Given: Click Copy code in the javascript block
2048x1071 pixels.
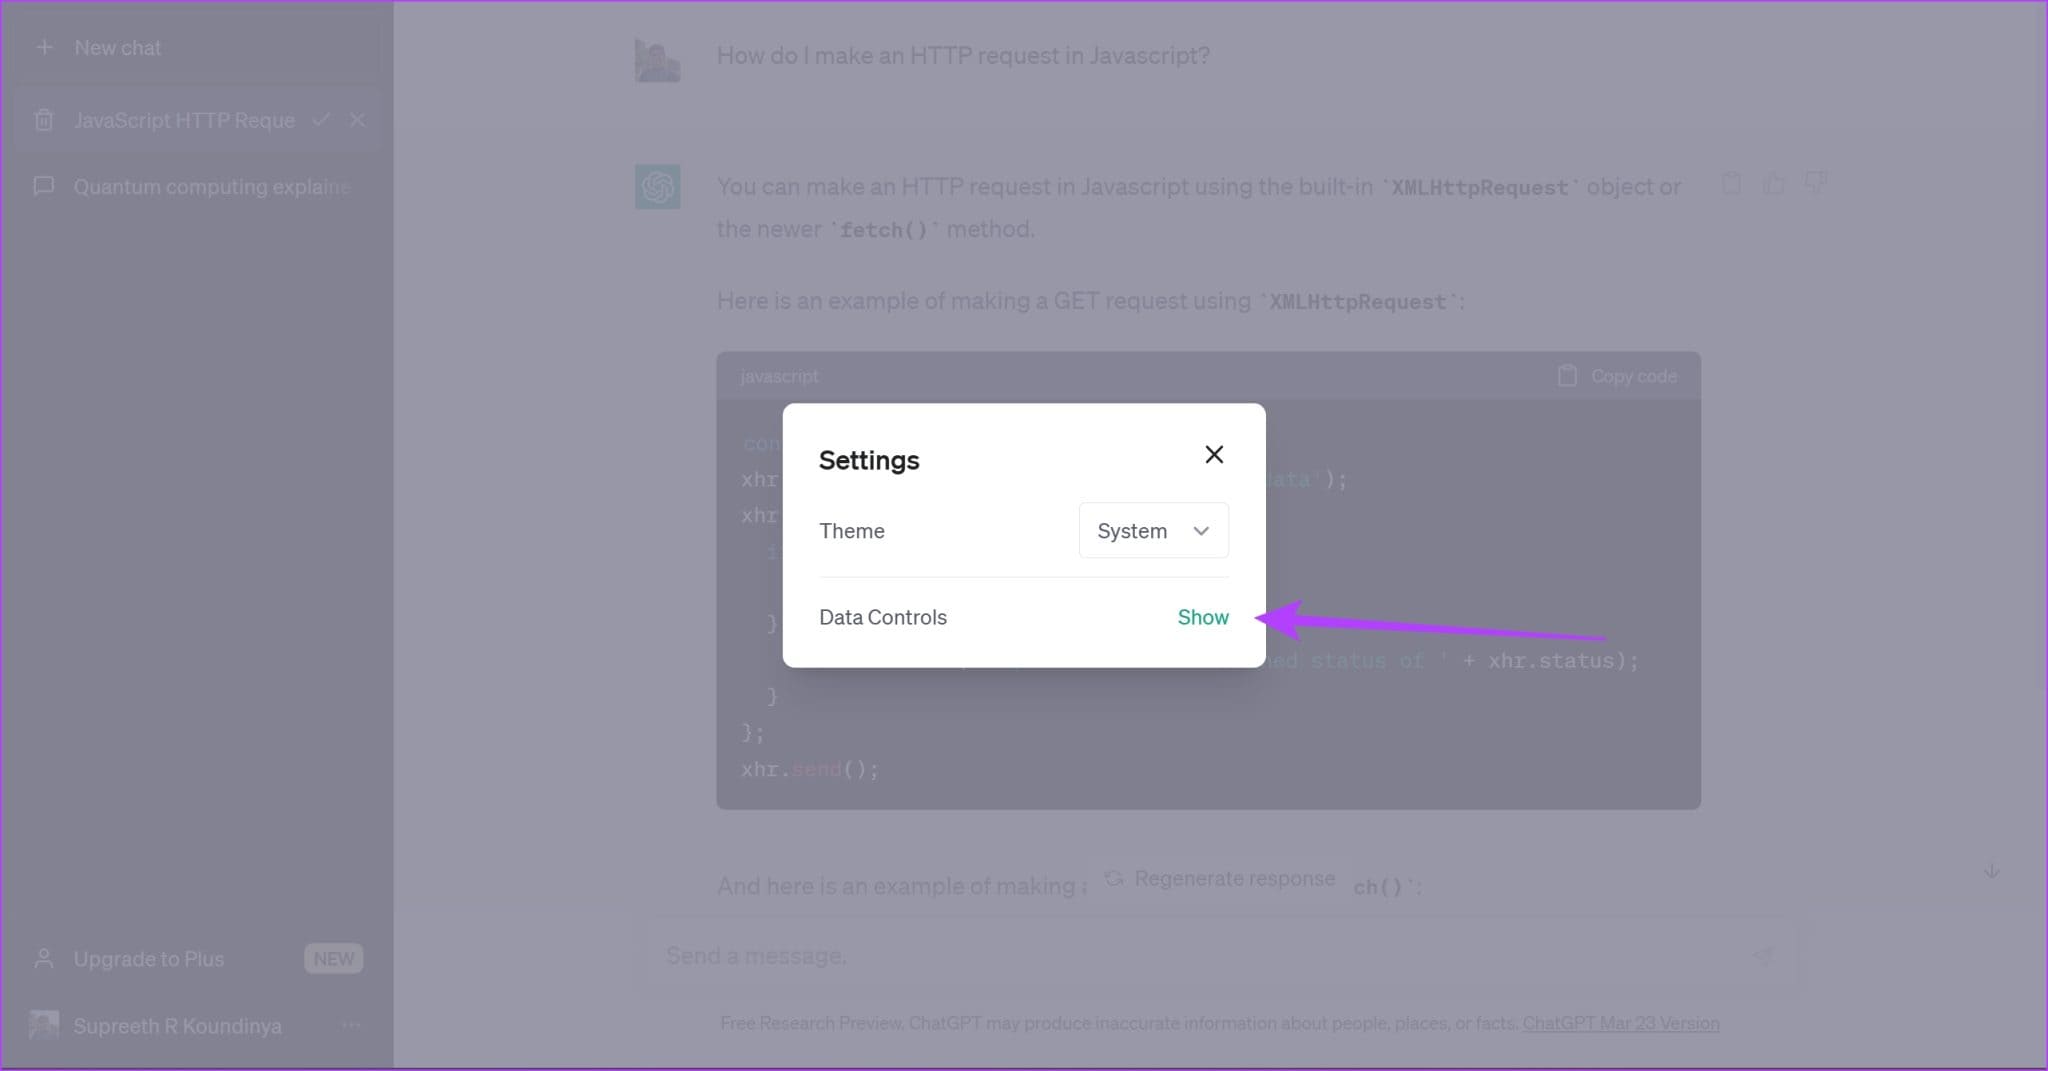Looking at the screenshot, I should point(1617,376).
